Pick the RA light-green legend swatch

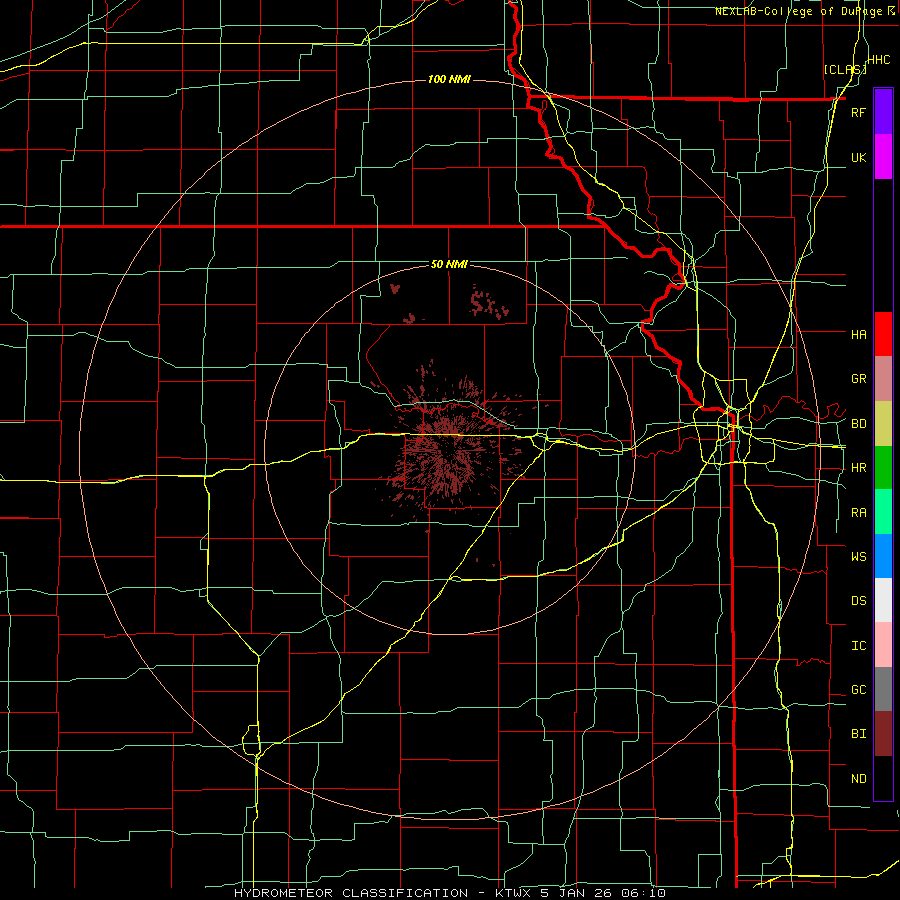[883, 512]
